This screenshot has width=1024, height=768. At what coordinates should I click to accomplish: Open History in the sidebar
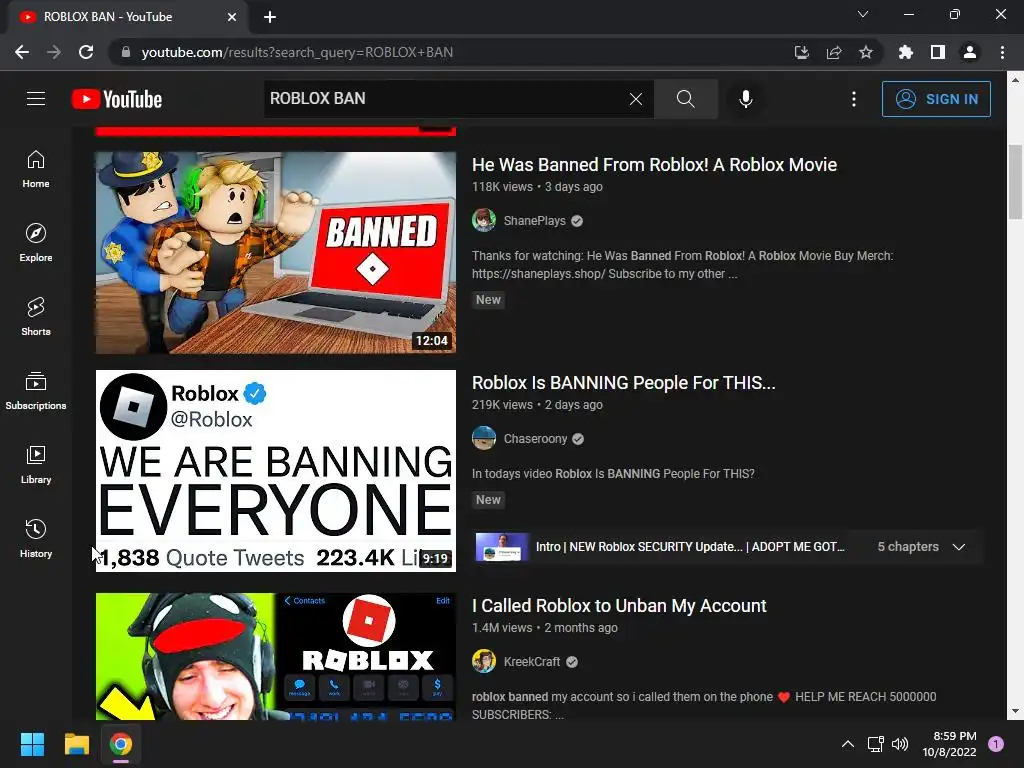click(x=36, y=538)
